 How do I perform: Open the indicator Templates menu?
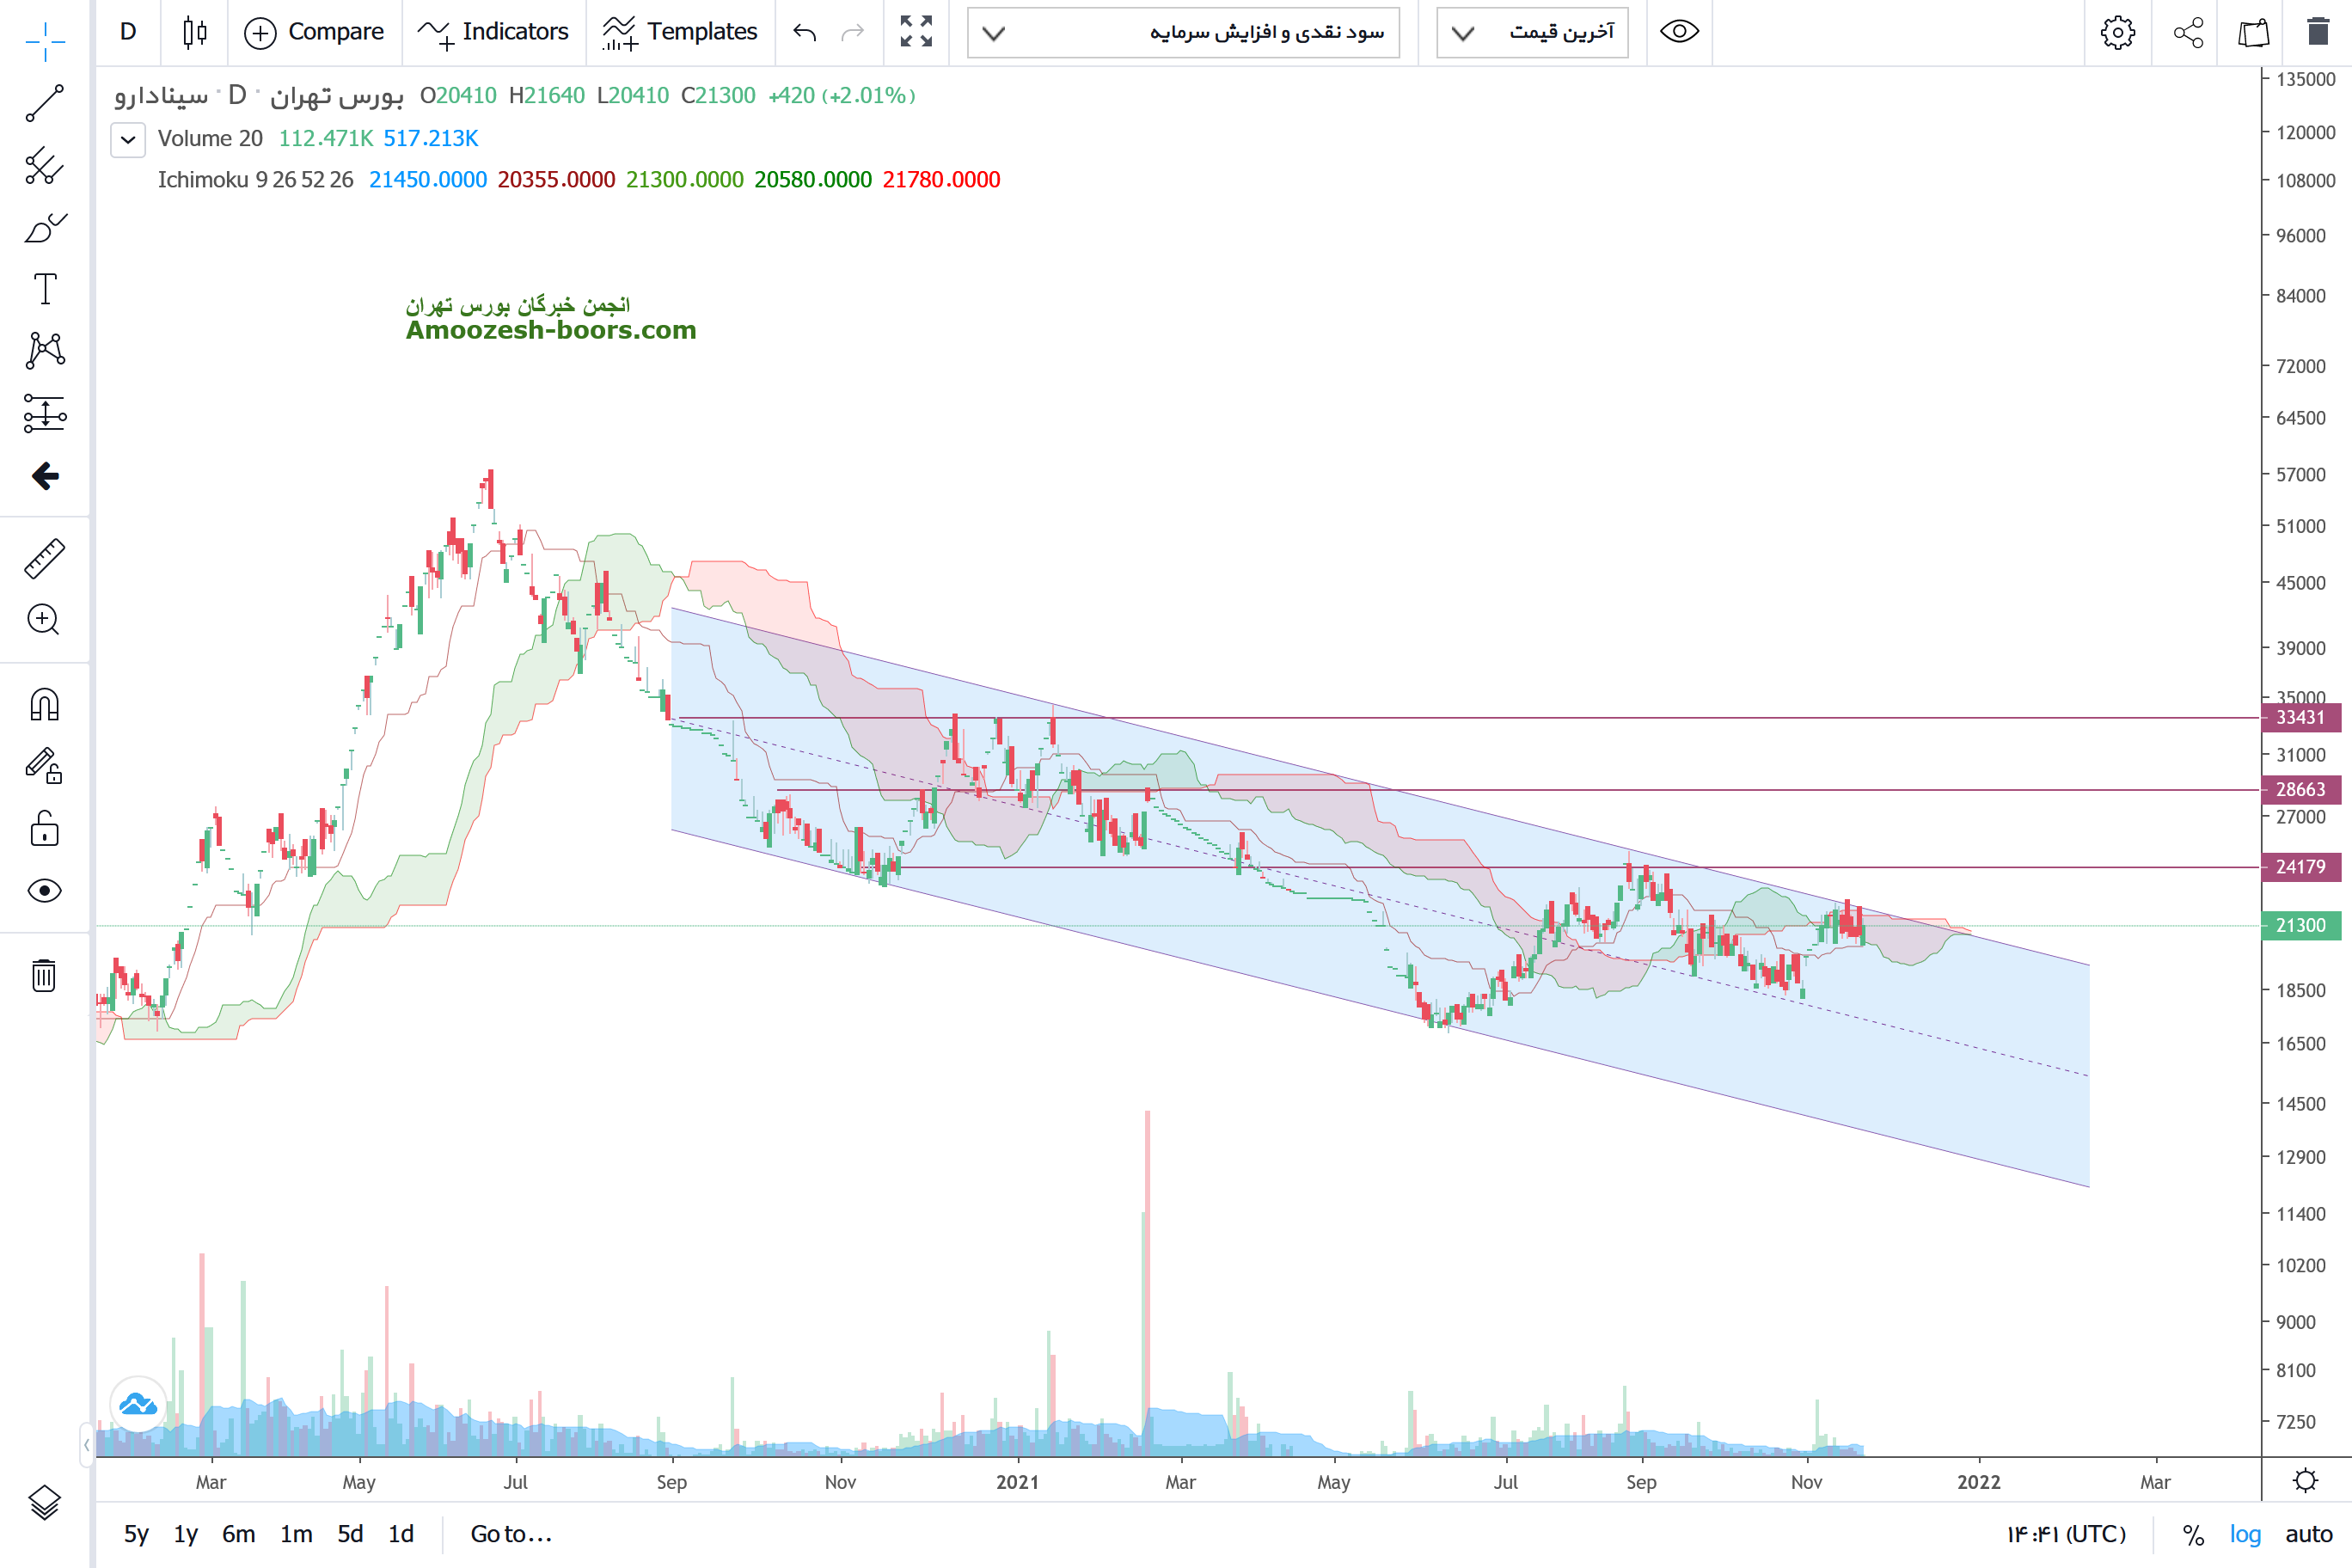[680, 32]
